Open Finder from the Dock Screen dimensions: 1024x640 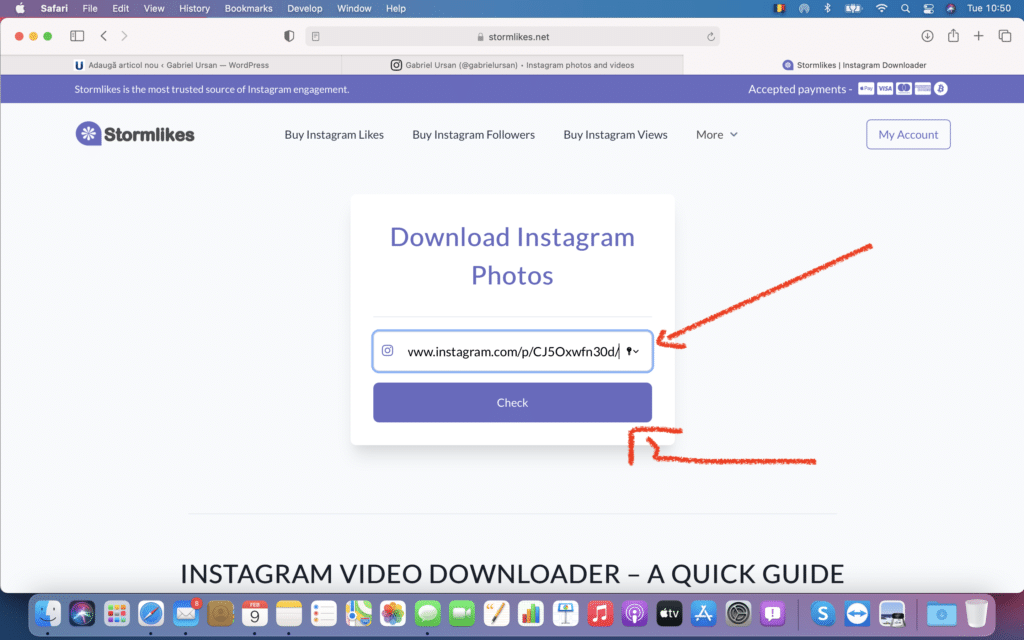click(x=48, y=614)
